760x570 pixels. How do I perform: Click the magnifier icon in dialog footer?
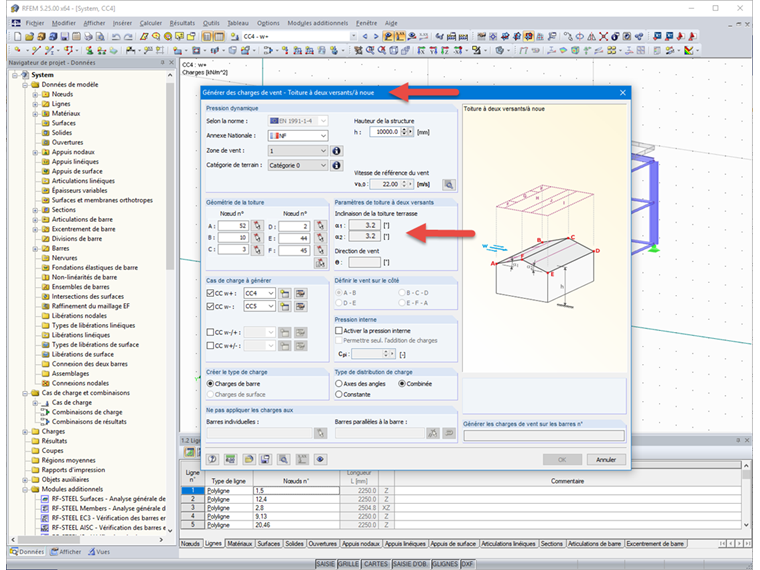click(284, 459)
